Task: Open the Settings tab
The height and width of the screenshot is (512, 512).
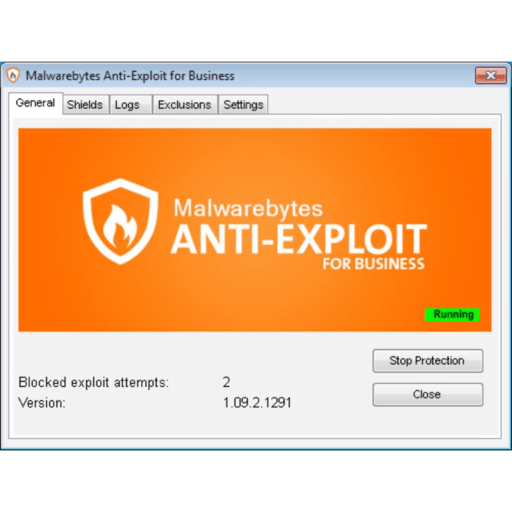Action: 243,105
